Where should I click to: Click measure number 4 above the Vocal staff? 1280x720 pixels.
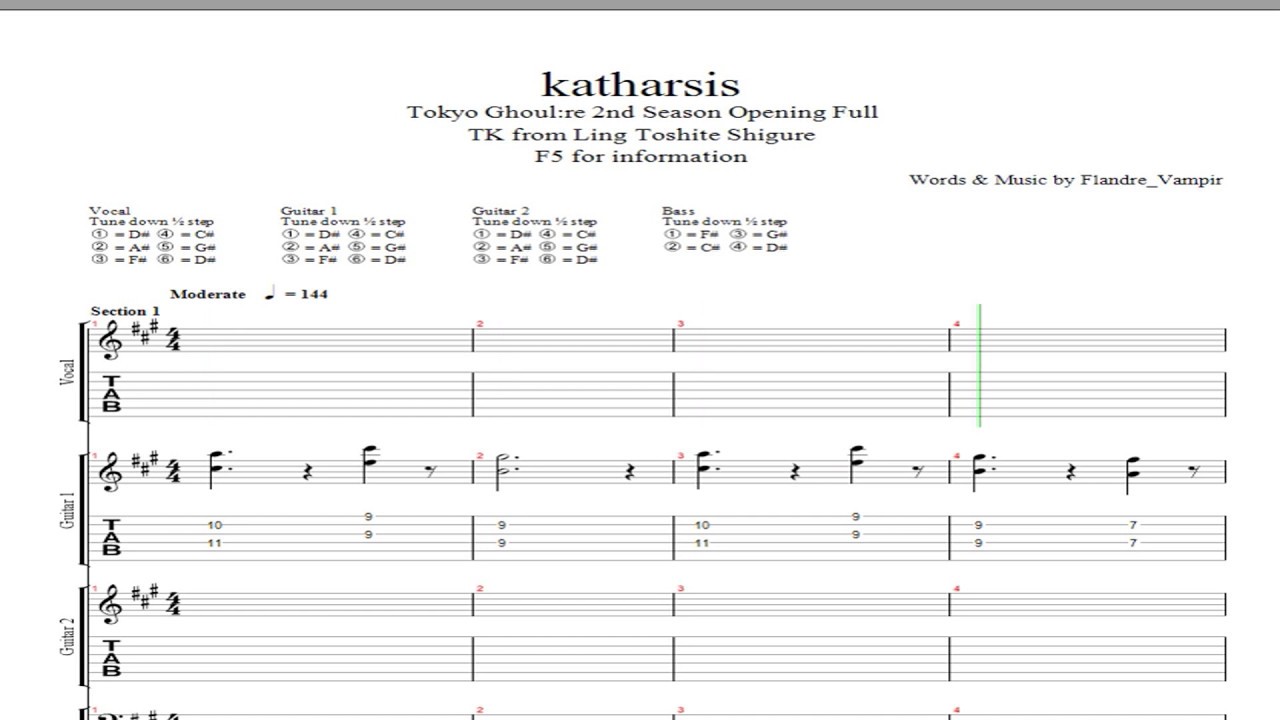(x=956, y=323)
